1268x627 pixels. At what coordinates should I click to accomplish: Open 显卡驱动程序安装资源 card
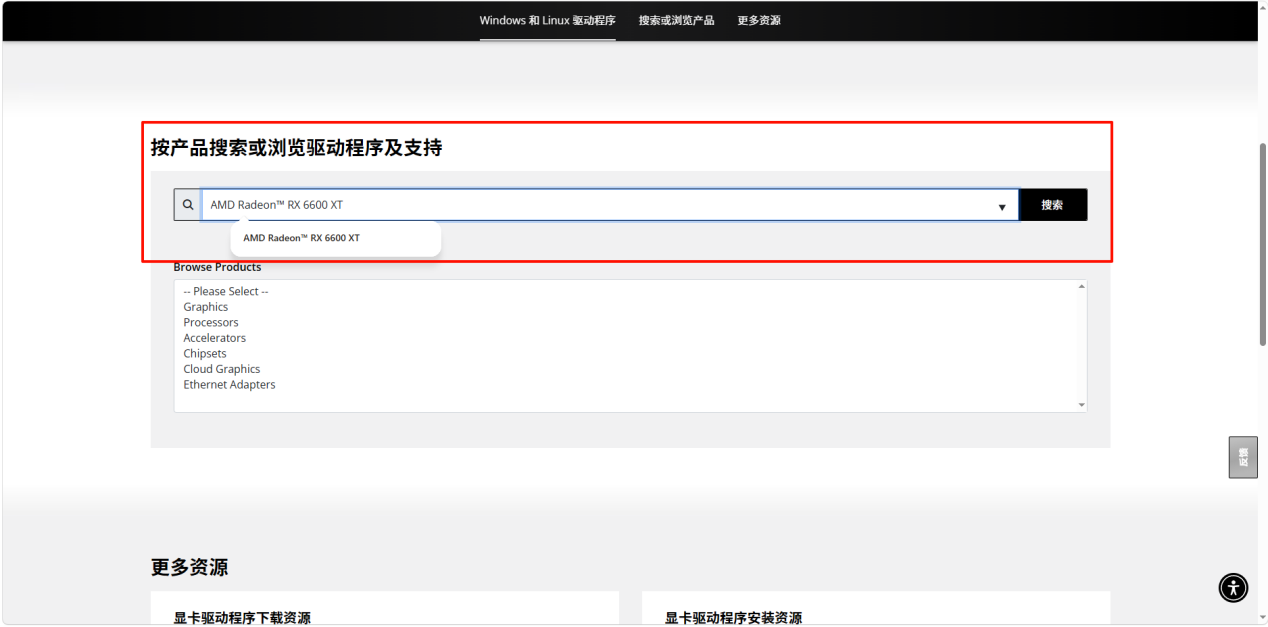(876, 609)
